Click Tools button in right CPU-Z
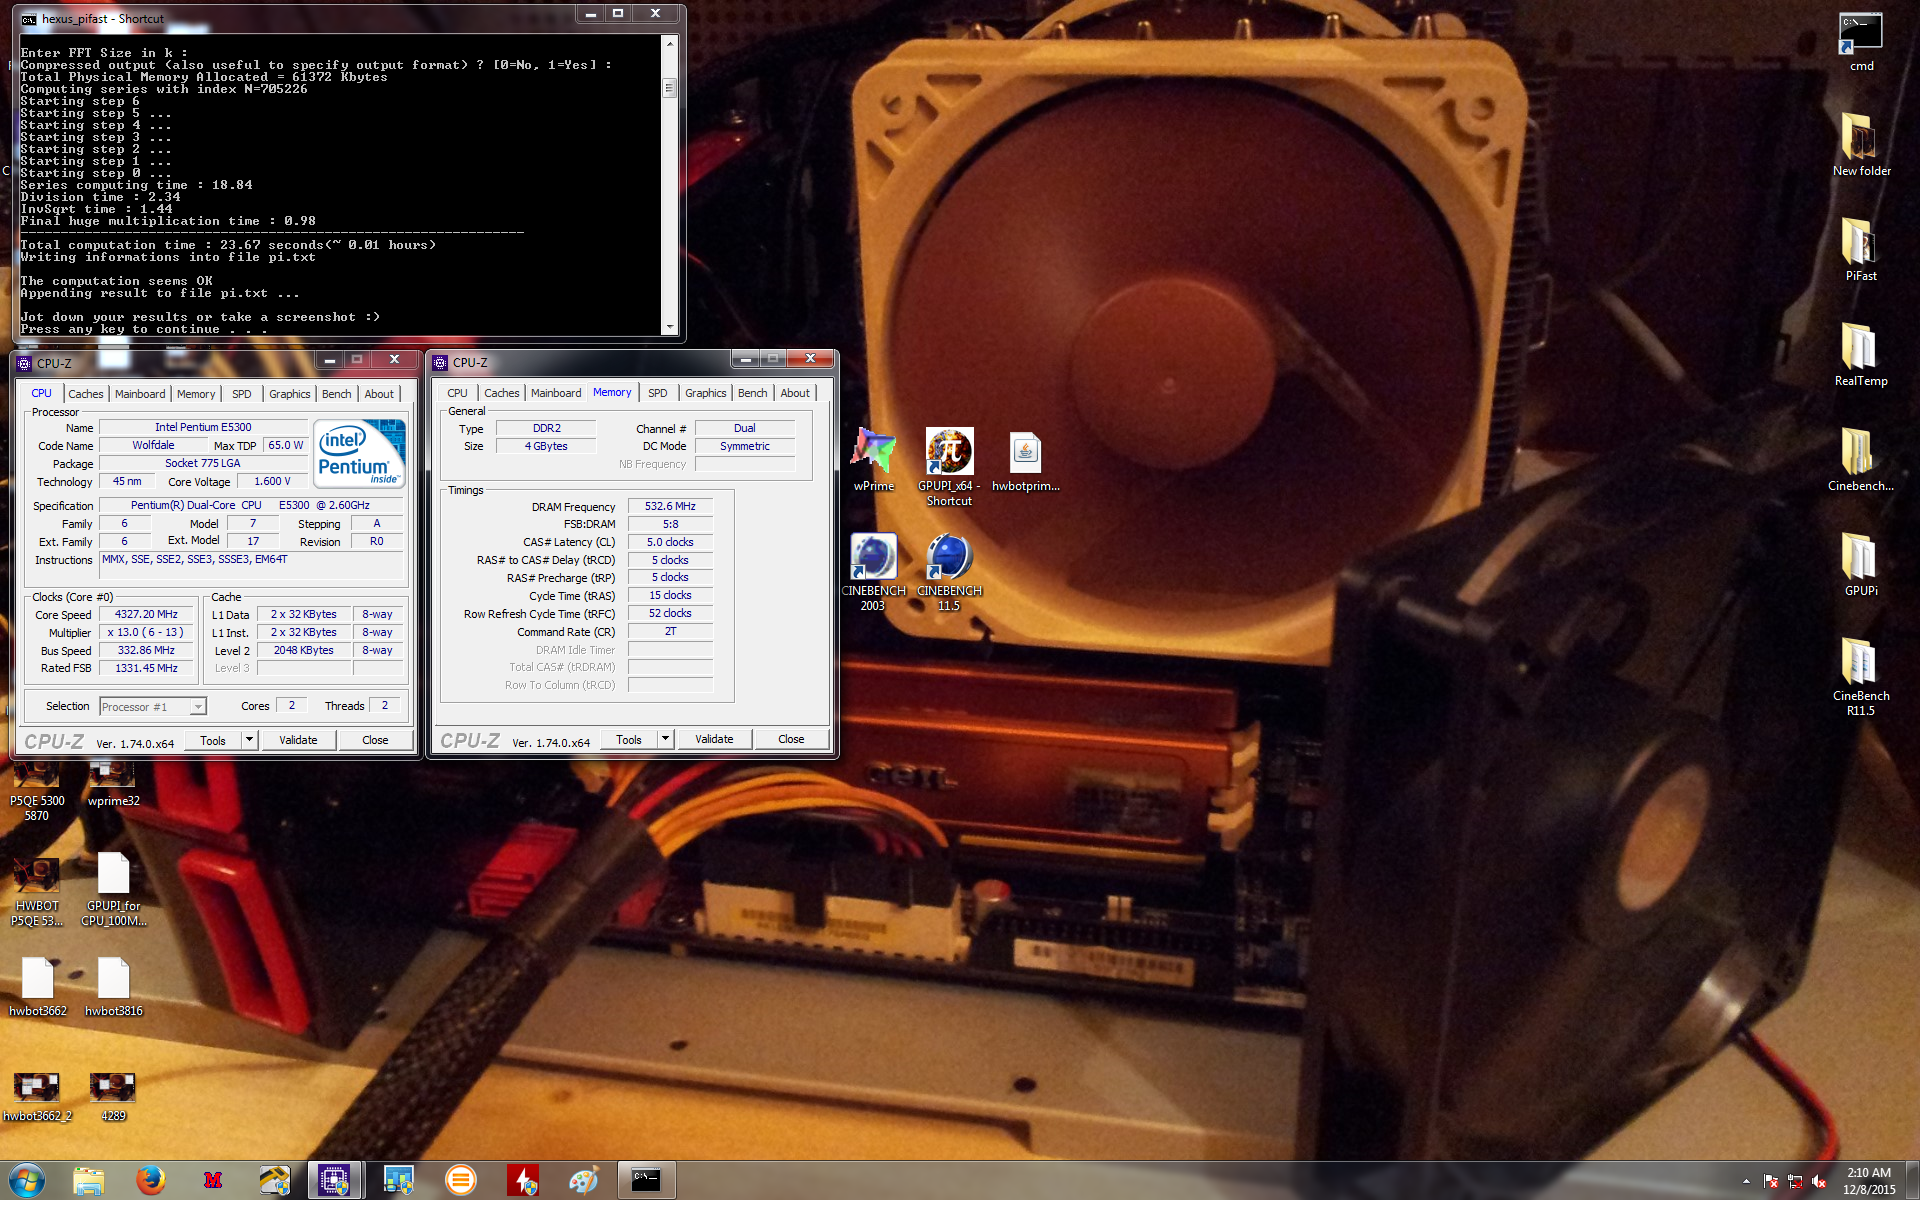The height and width of the screenshot is (1224, 1920). (629, 739)
